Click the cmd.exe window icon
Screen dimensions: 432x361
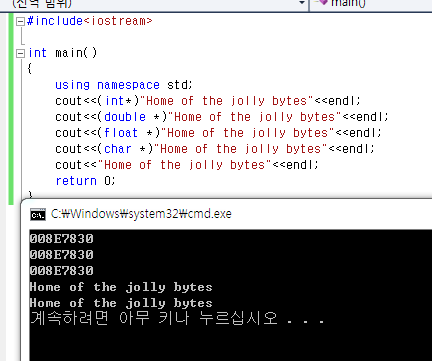coord(38,214)
